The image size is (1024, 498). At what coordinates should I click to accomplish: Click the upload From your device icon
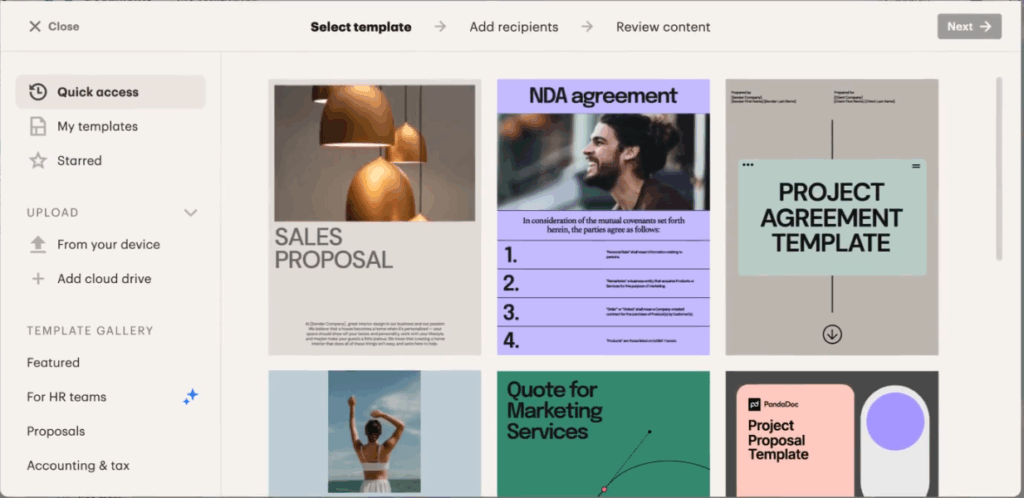[x=38, y=245]
